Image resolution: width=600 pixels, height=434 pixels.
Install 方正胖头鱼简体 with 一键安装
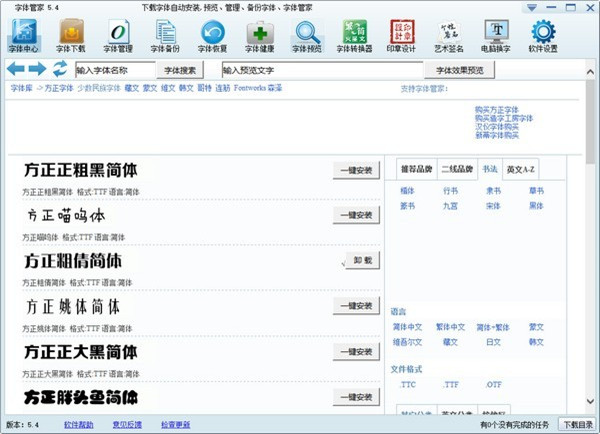click(356, 397)
